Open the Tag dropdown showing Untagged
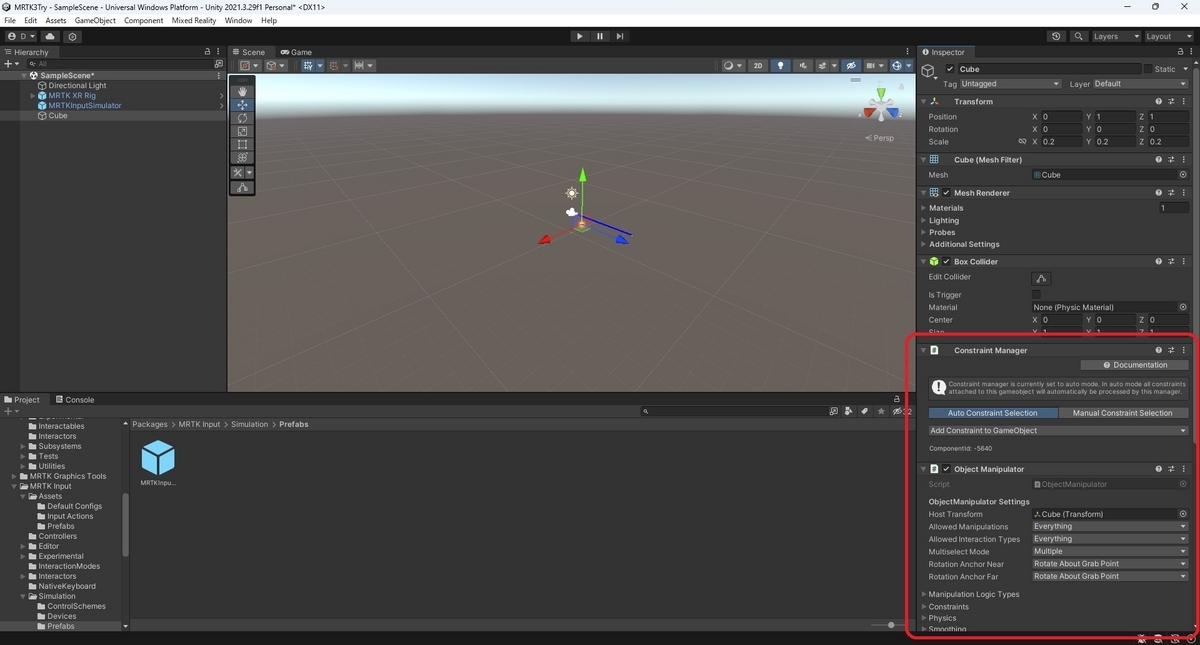1200x645 pixels. pyautogui.click(x=1010, y=84)
